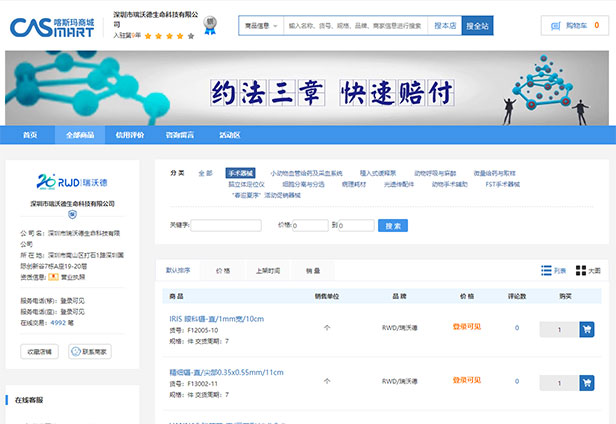Viewport: 616px width, 424px height.
Task: Click the RWD 瑞沃德 store logo
Action: [65, 181]
